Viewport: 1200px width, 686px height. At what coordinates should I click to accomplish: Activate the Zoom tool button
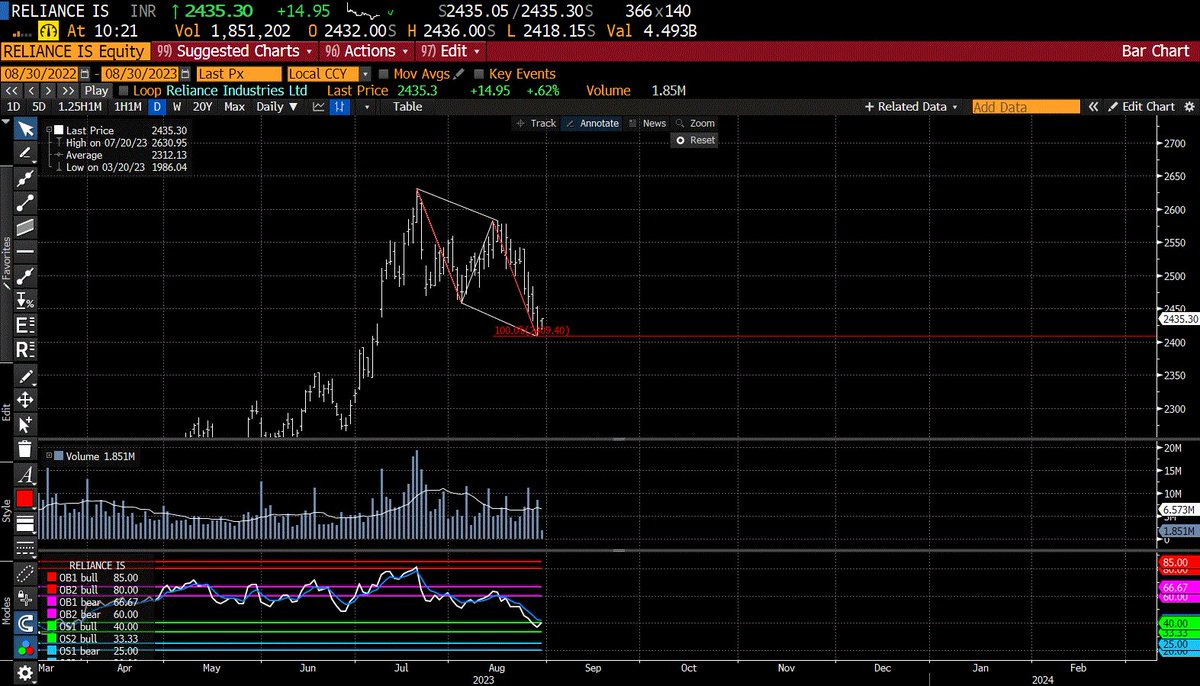pyautogui.click(x=695, y=123)
